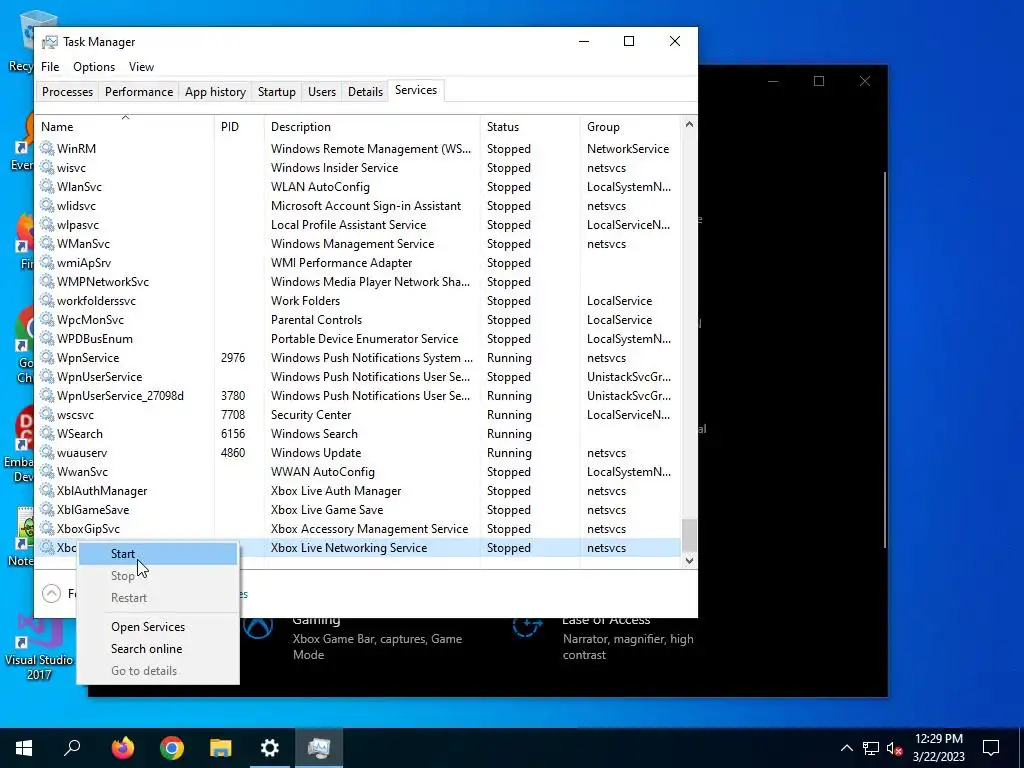Click the gear icon next to WManSvc

click(47, 243)
